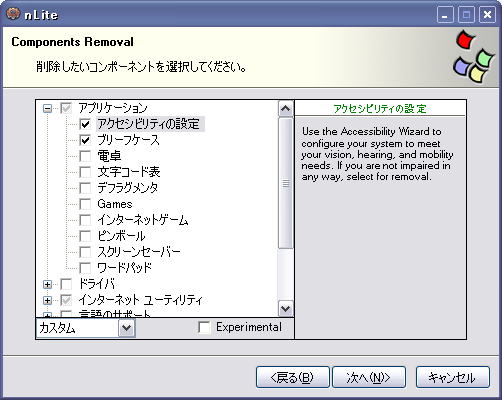Click the 次へ(N)> next button

point(369,377)
